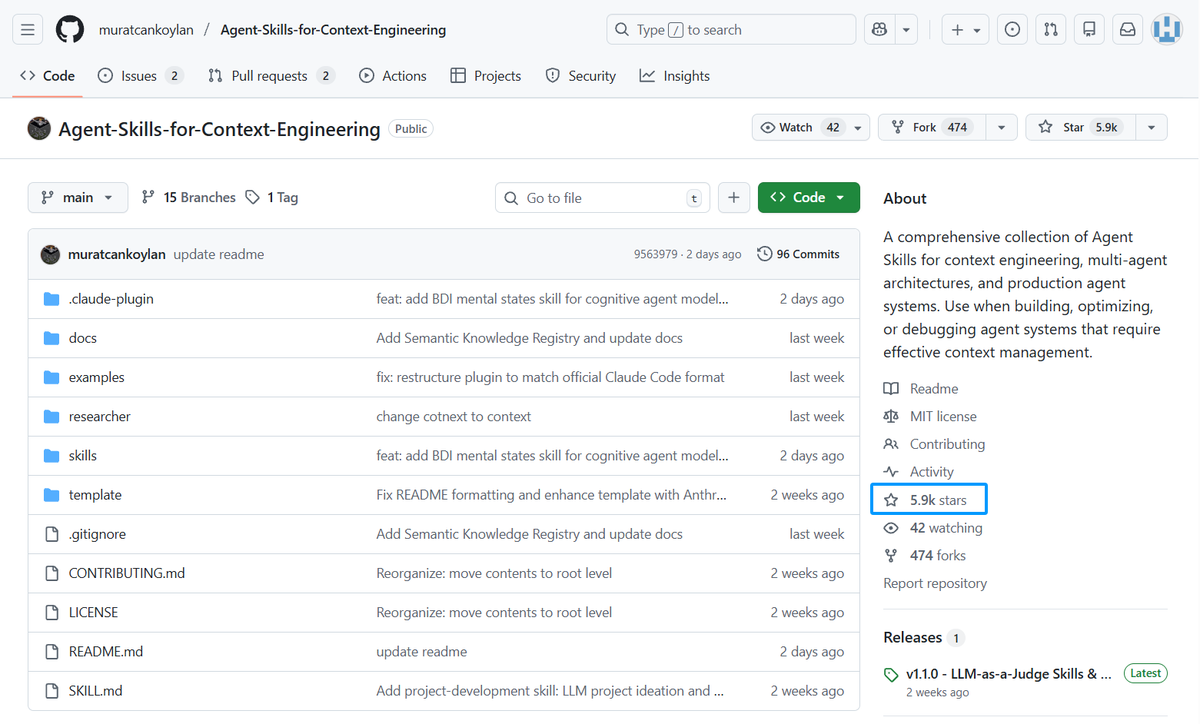Switch to the Insights tab

click(675, 76)
